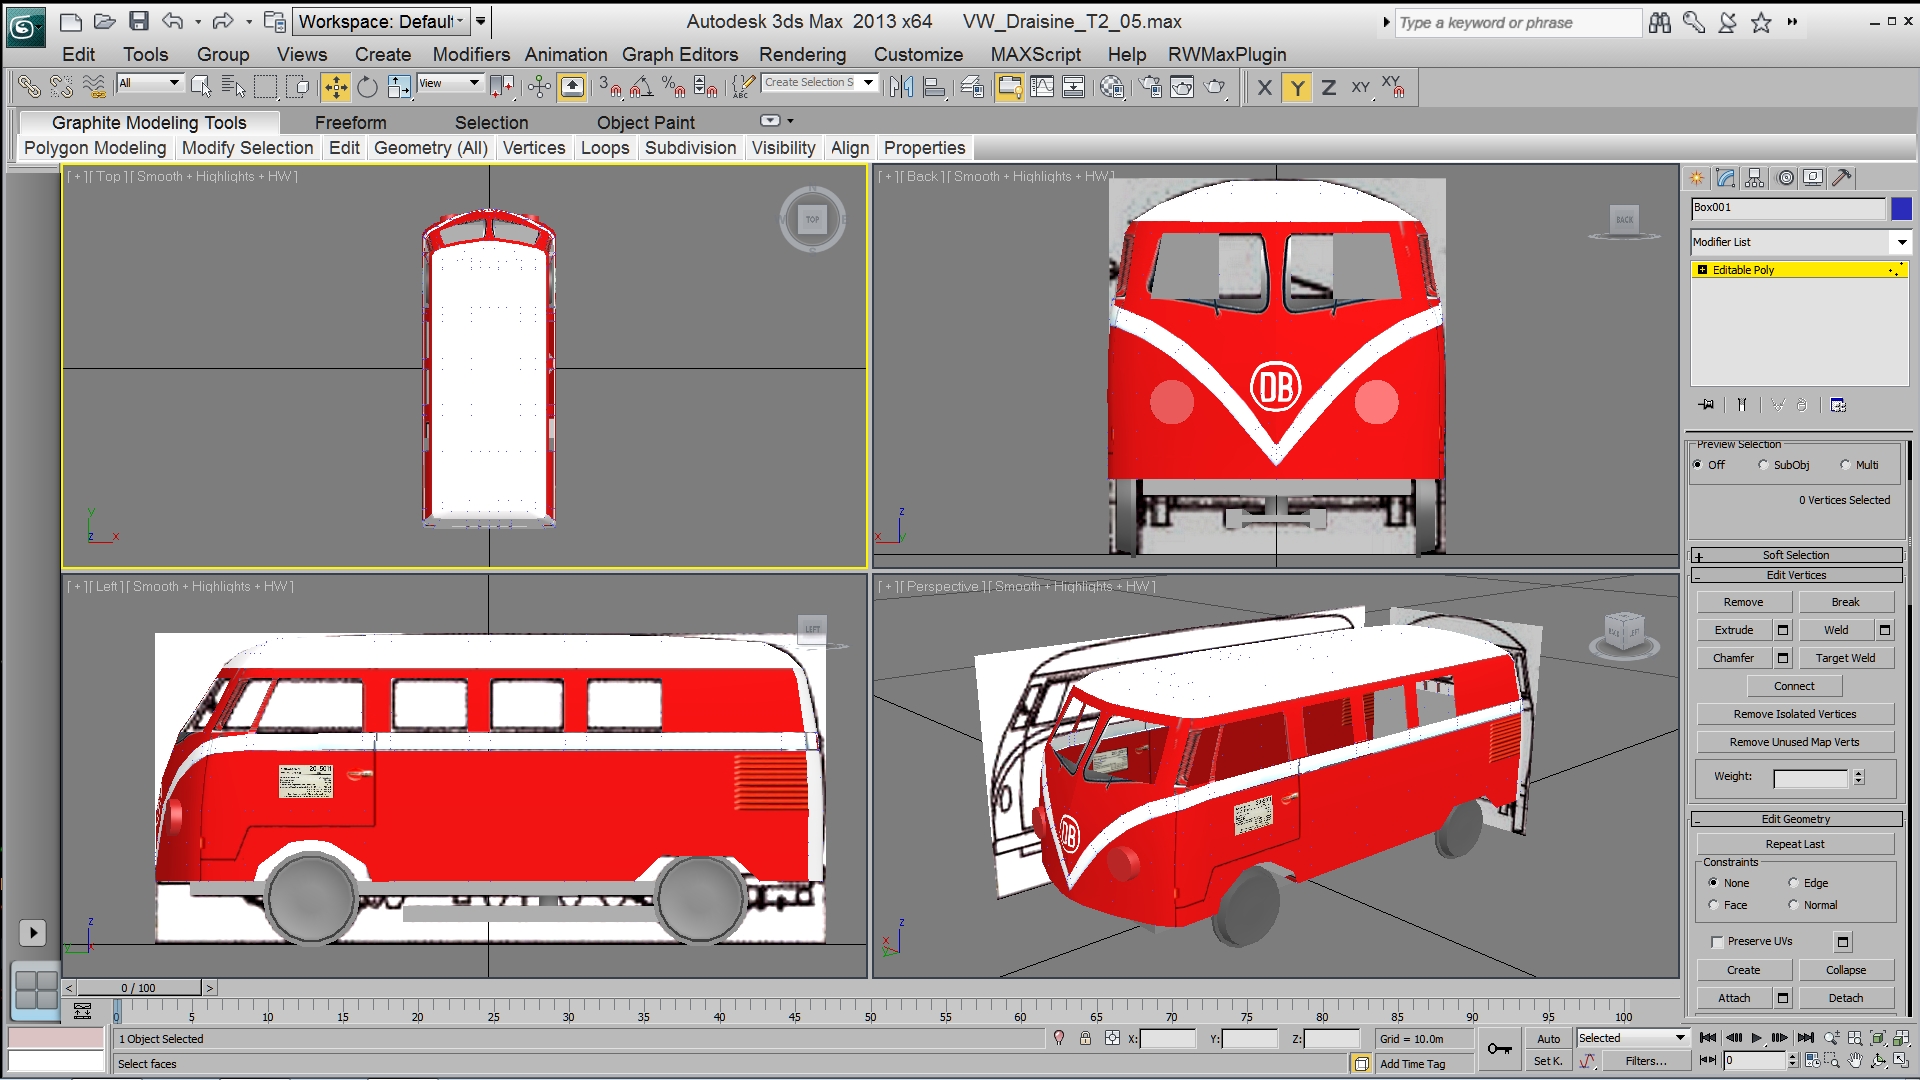Click the Select and Link chain icon

click(x=29, y=88)
